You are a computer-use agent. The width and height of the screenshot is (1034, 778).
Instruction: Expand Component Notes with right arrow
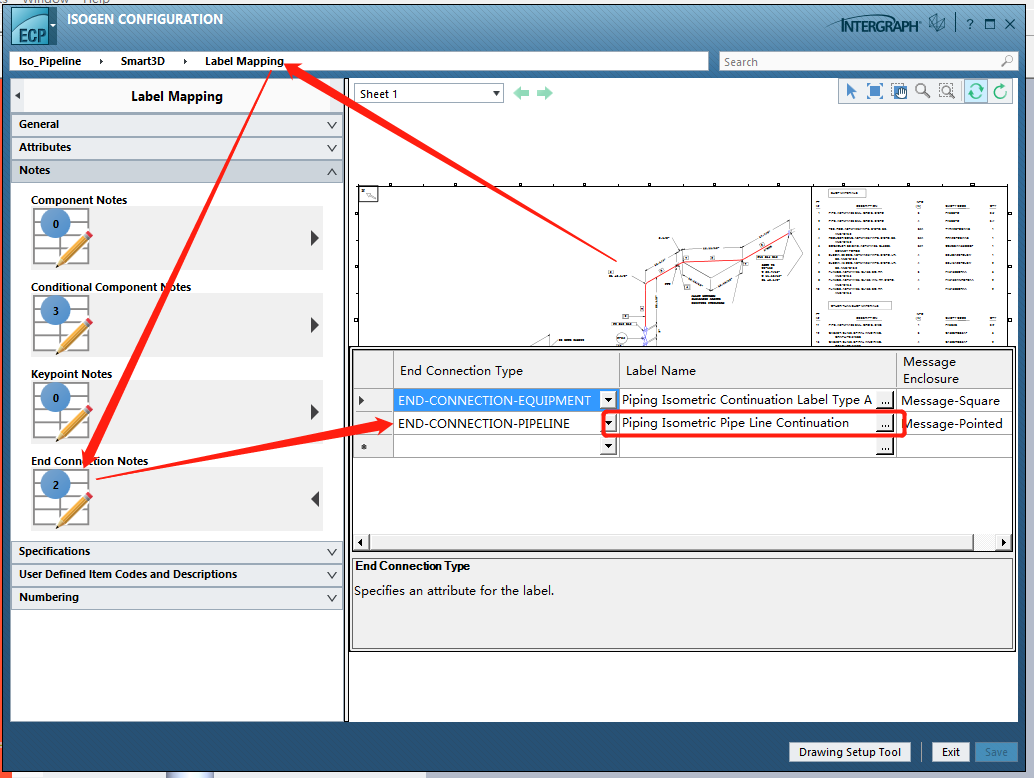coord(315,238)
